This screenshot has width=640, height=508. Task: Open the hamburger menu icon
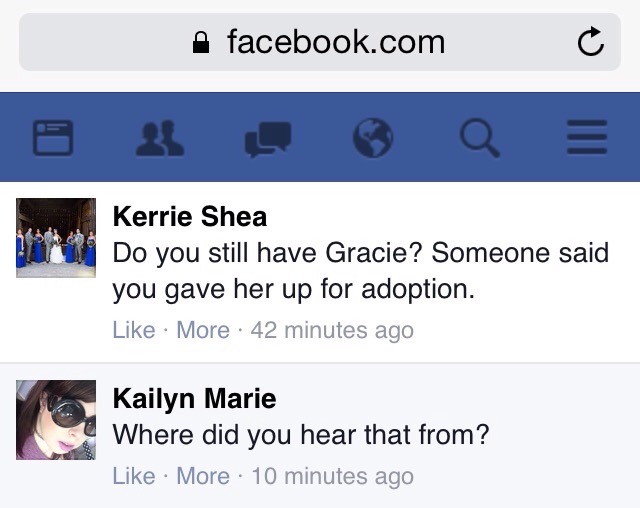587,137
